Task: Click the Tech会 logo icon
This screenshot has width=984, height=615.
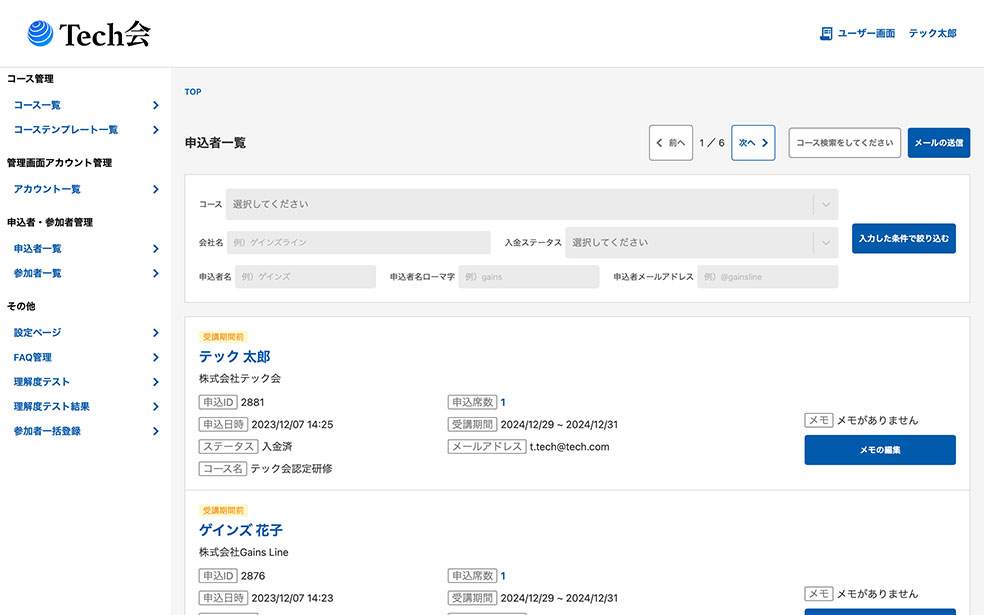Action: coord(38,32)
